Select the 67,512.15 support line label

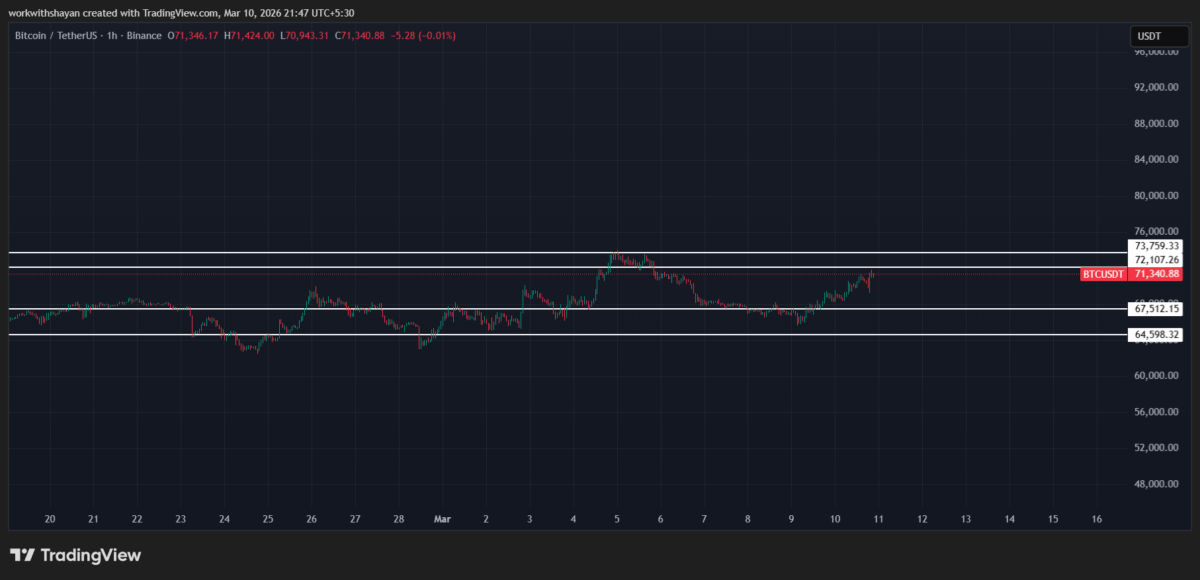1155,310
